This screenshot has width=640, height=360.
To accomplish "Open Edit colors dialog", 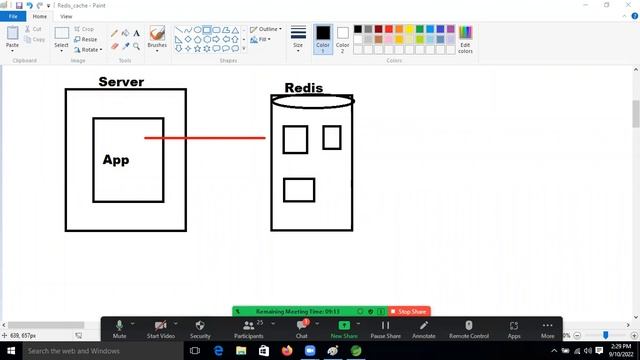I will 465,39.
